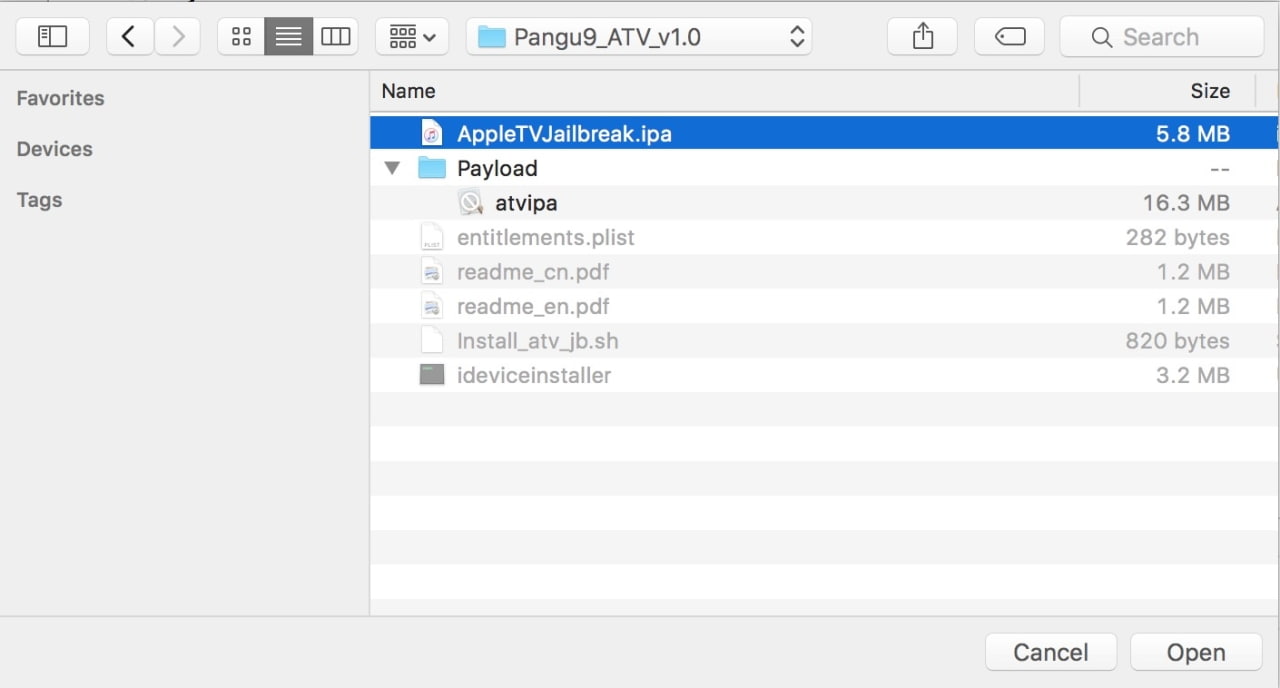1280x688 pixels.
Task: Select the atvipa app icon
Action: click(470, 203)
